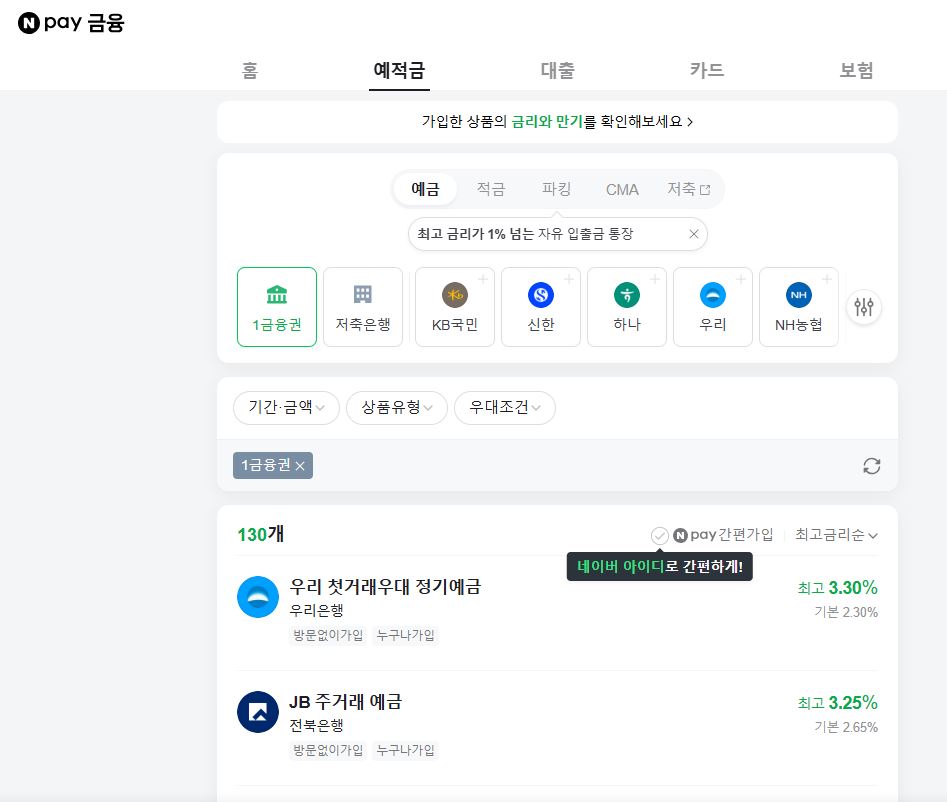Click the 우리은행 logo thumbnail
The width and height of the screenshot is (947, 802).
click(x=258, y=597)
